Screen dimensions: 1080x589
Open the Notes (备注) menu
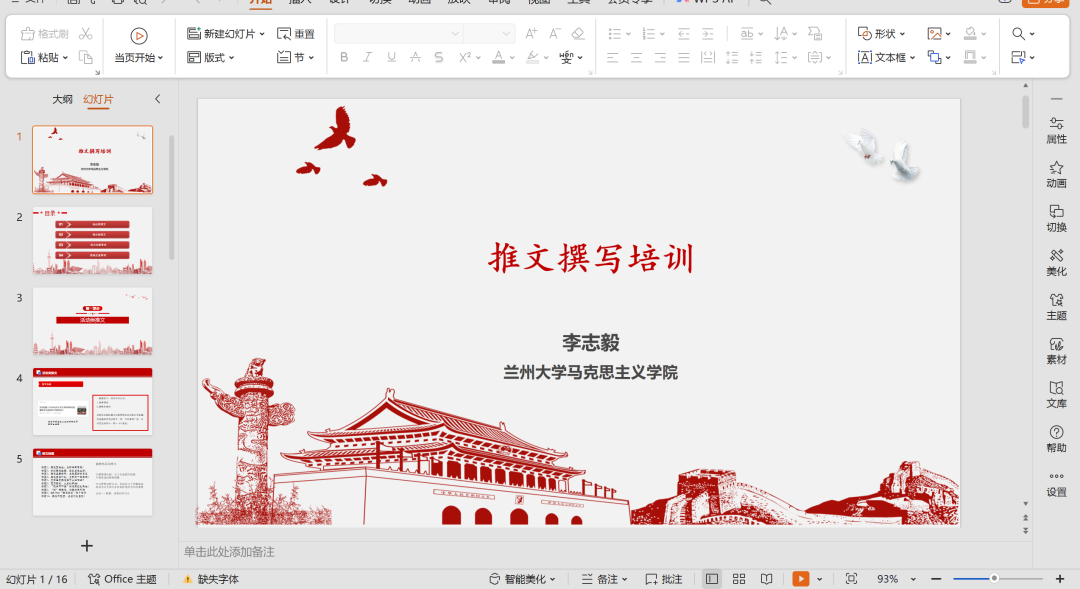[x=605, y=579]
